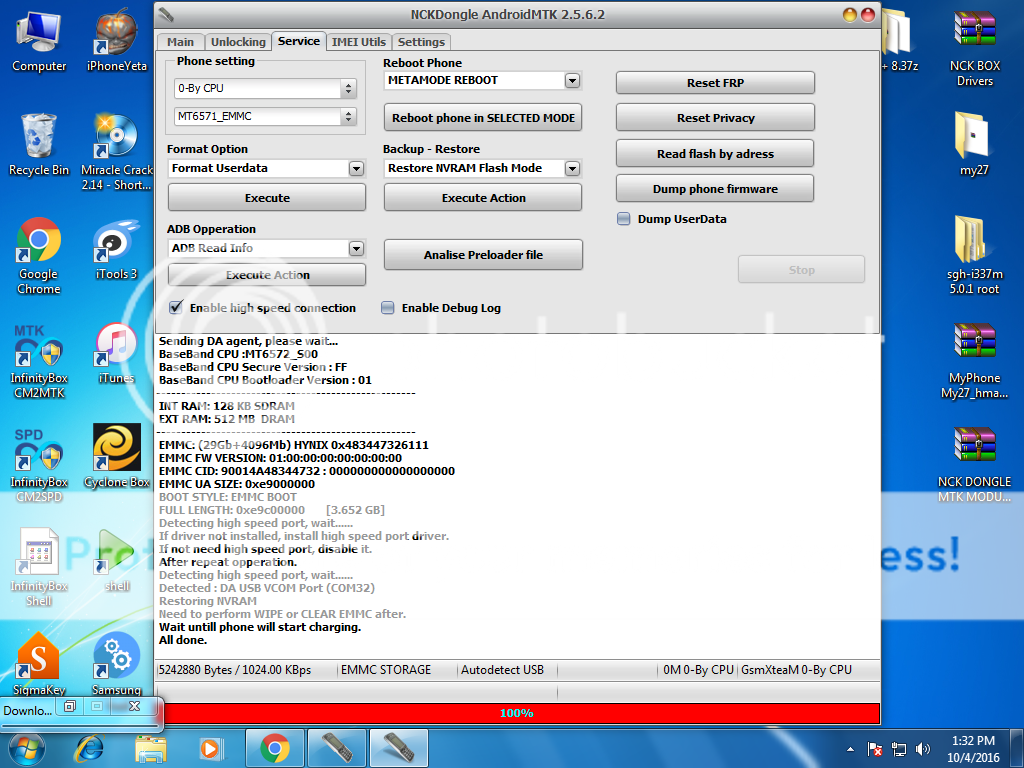Check the Dump UserData option
1024x768 pixels.
(x=624, y=219)
